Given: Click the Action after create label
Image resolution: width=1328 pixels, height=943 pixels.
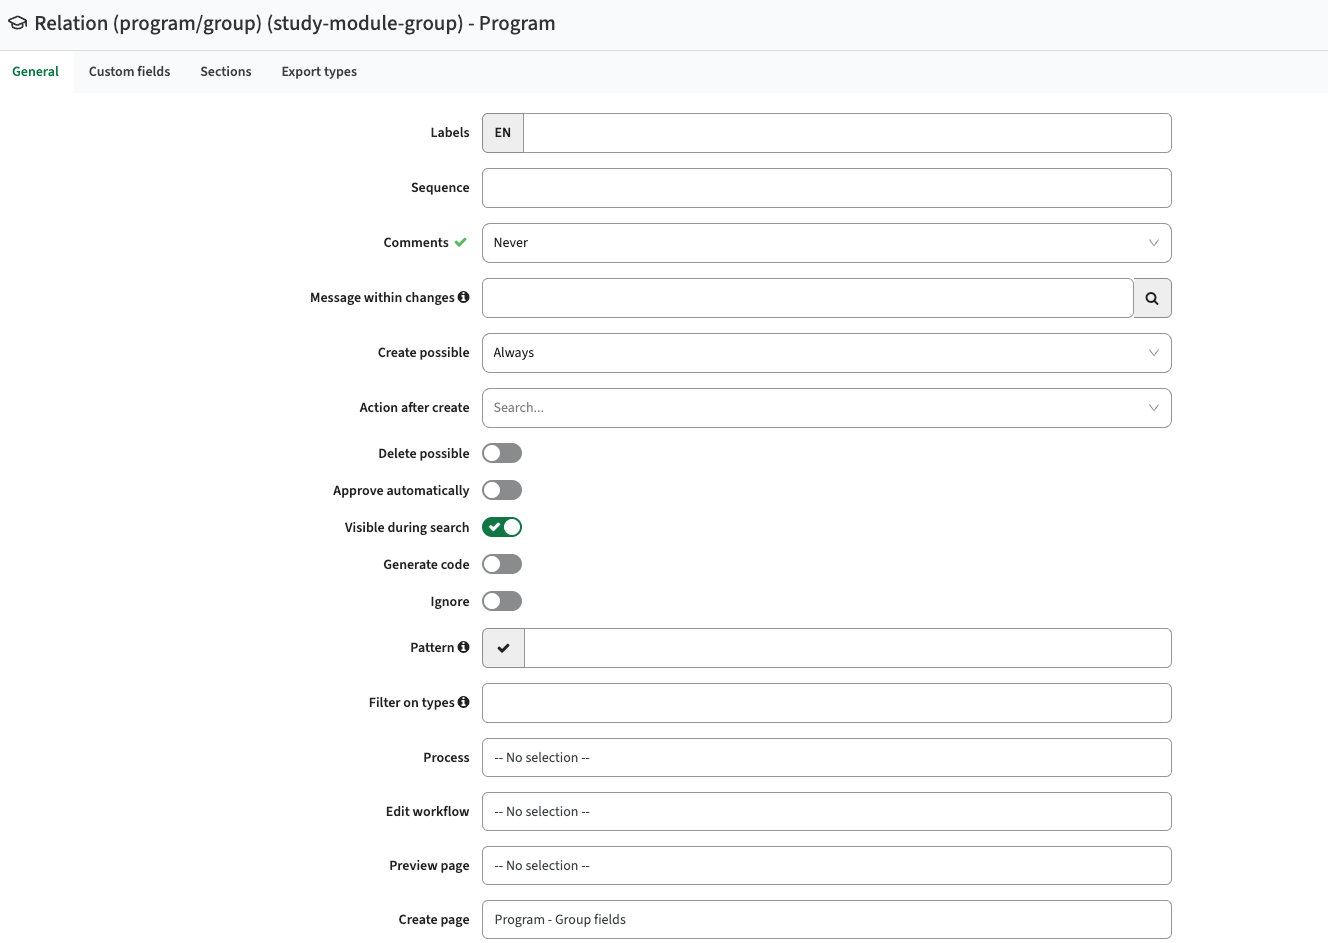Looking at the screenshot, I should tap(414, 407).
